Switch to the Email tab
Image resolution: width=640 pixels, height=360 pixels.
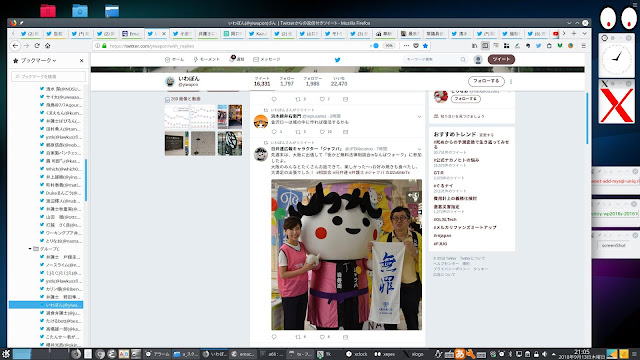(131, 34)
